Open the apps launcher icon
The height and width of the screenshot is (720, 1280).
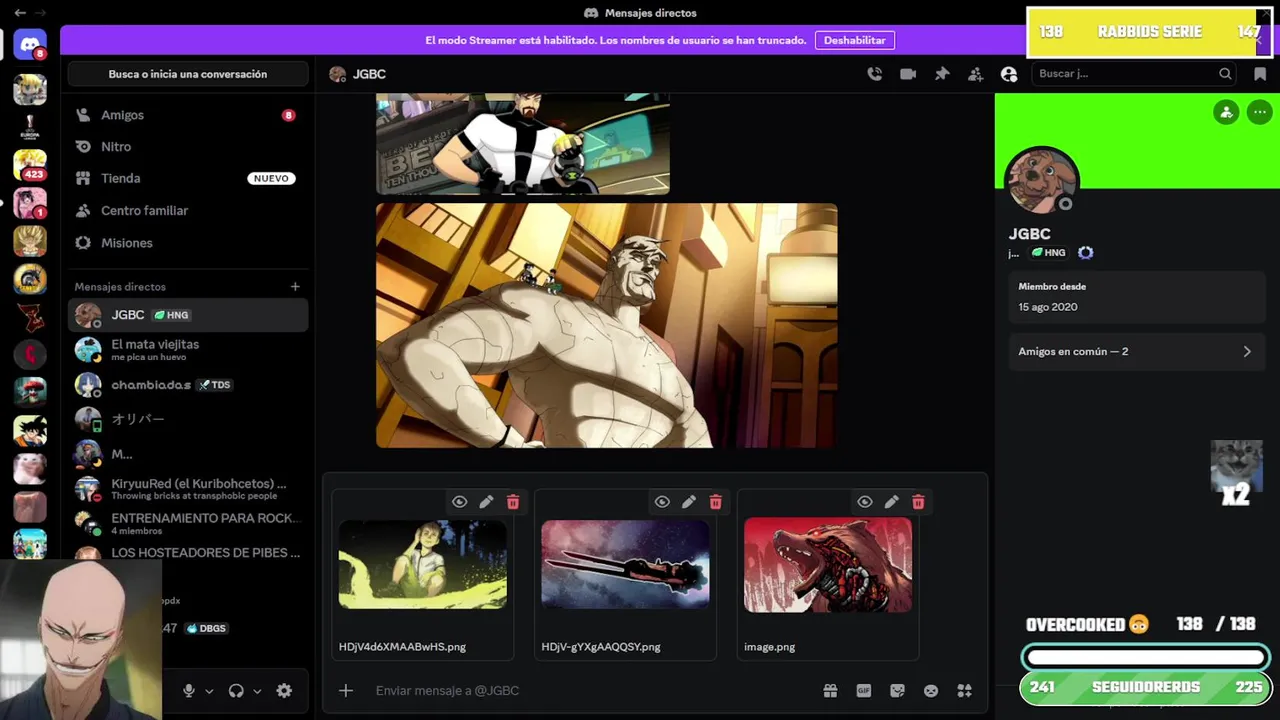pyautogui.click(x=965, y=691)
